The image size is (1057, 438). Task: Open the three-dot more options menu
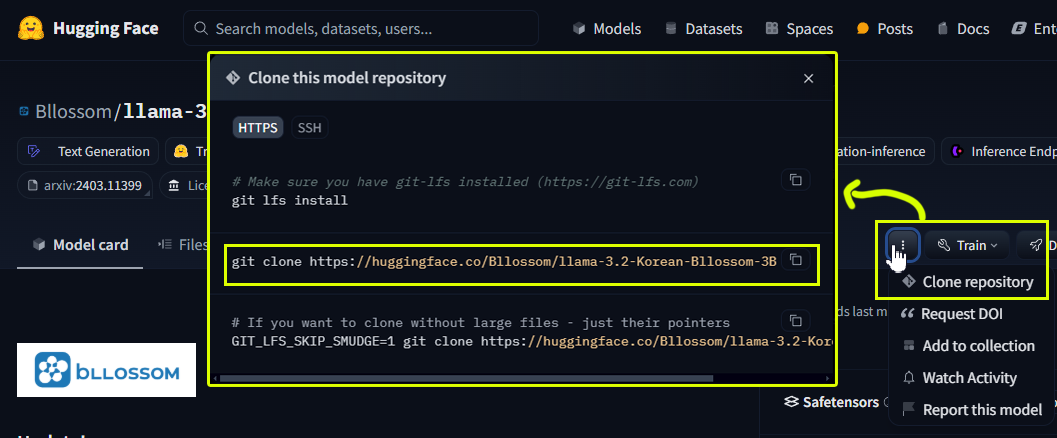point(903,245)
